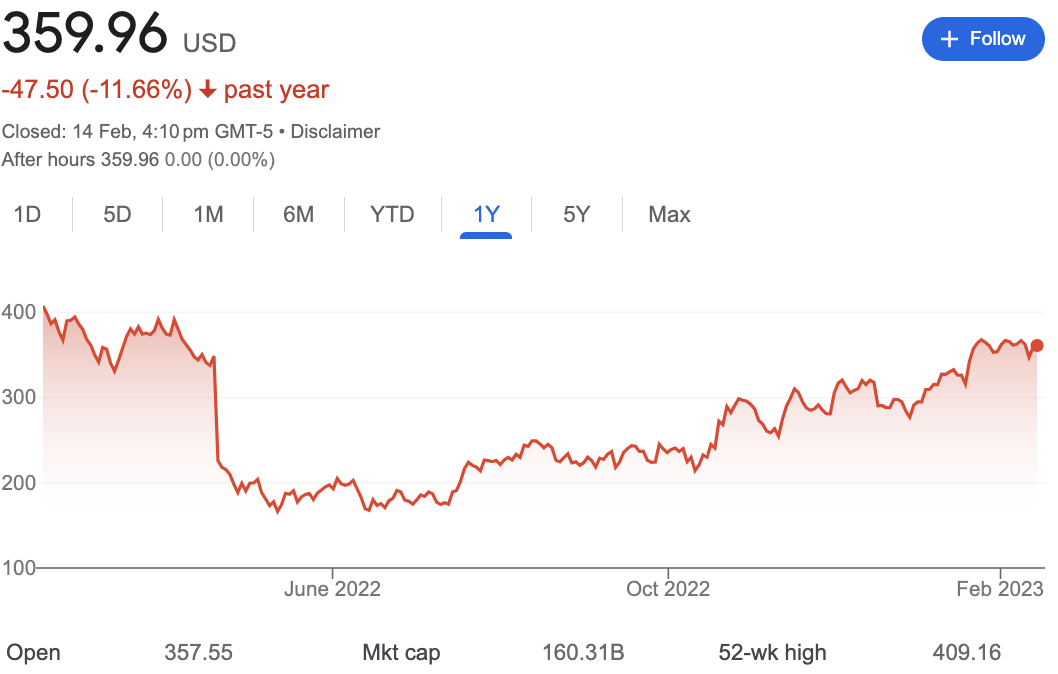Click the Follow button
This screenshot has height=674, width=1058.
click(x=983, y=39)
